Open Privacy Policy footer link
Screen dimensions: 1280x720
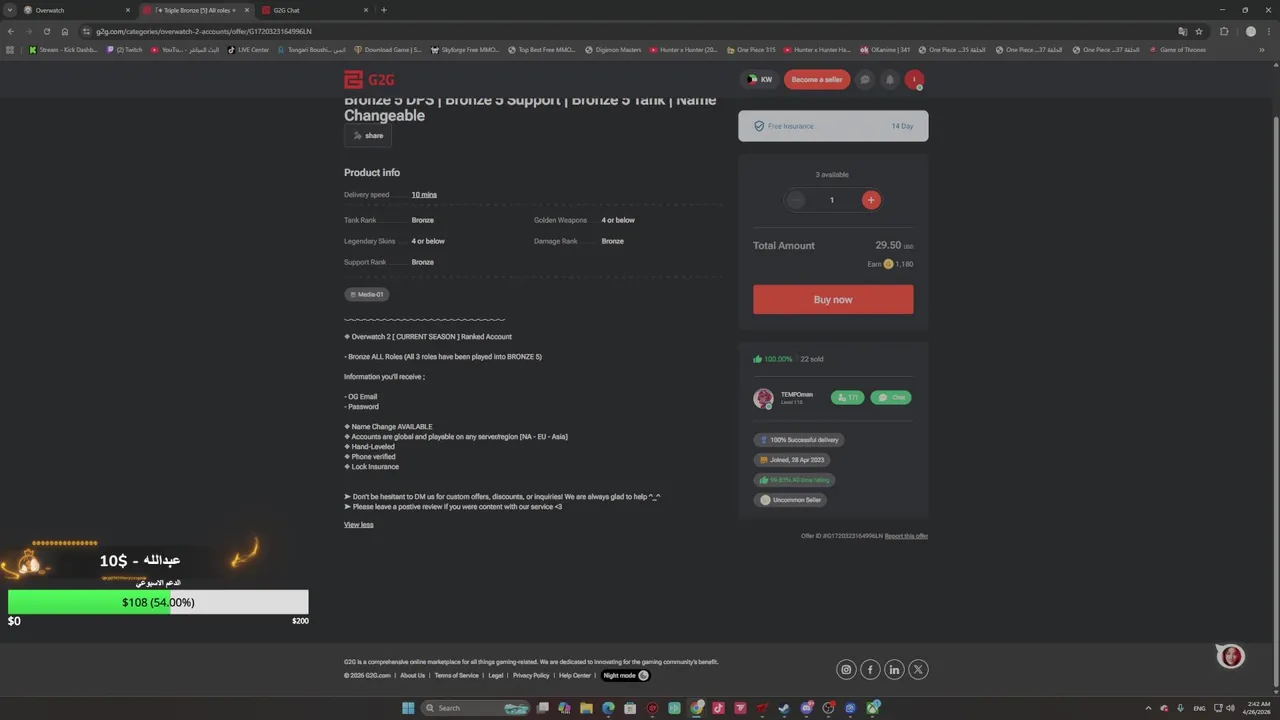[x=531, y=676]
